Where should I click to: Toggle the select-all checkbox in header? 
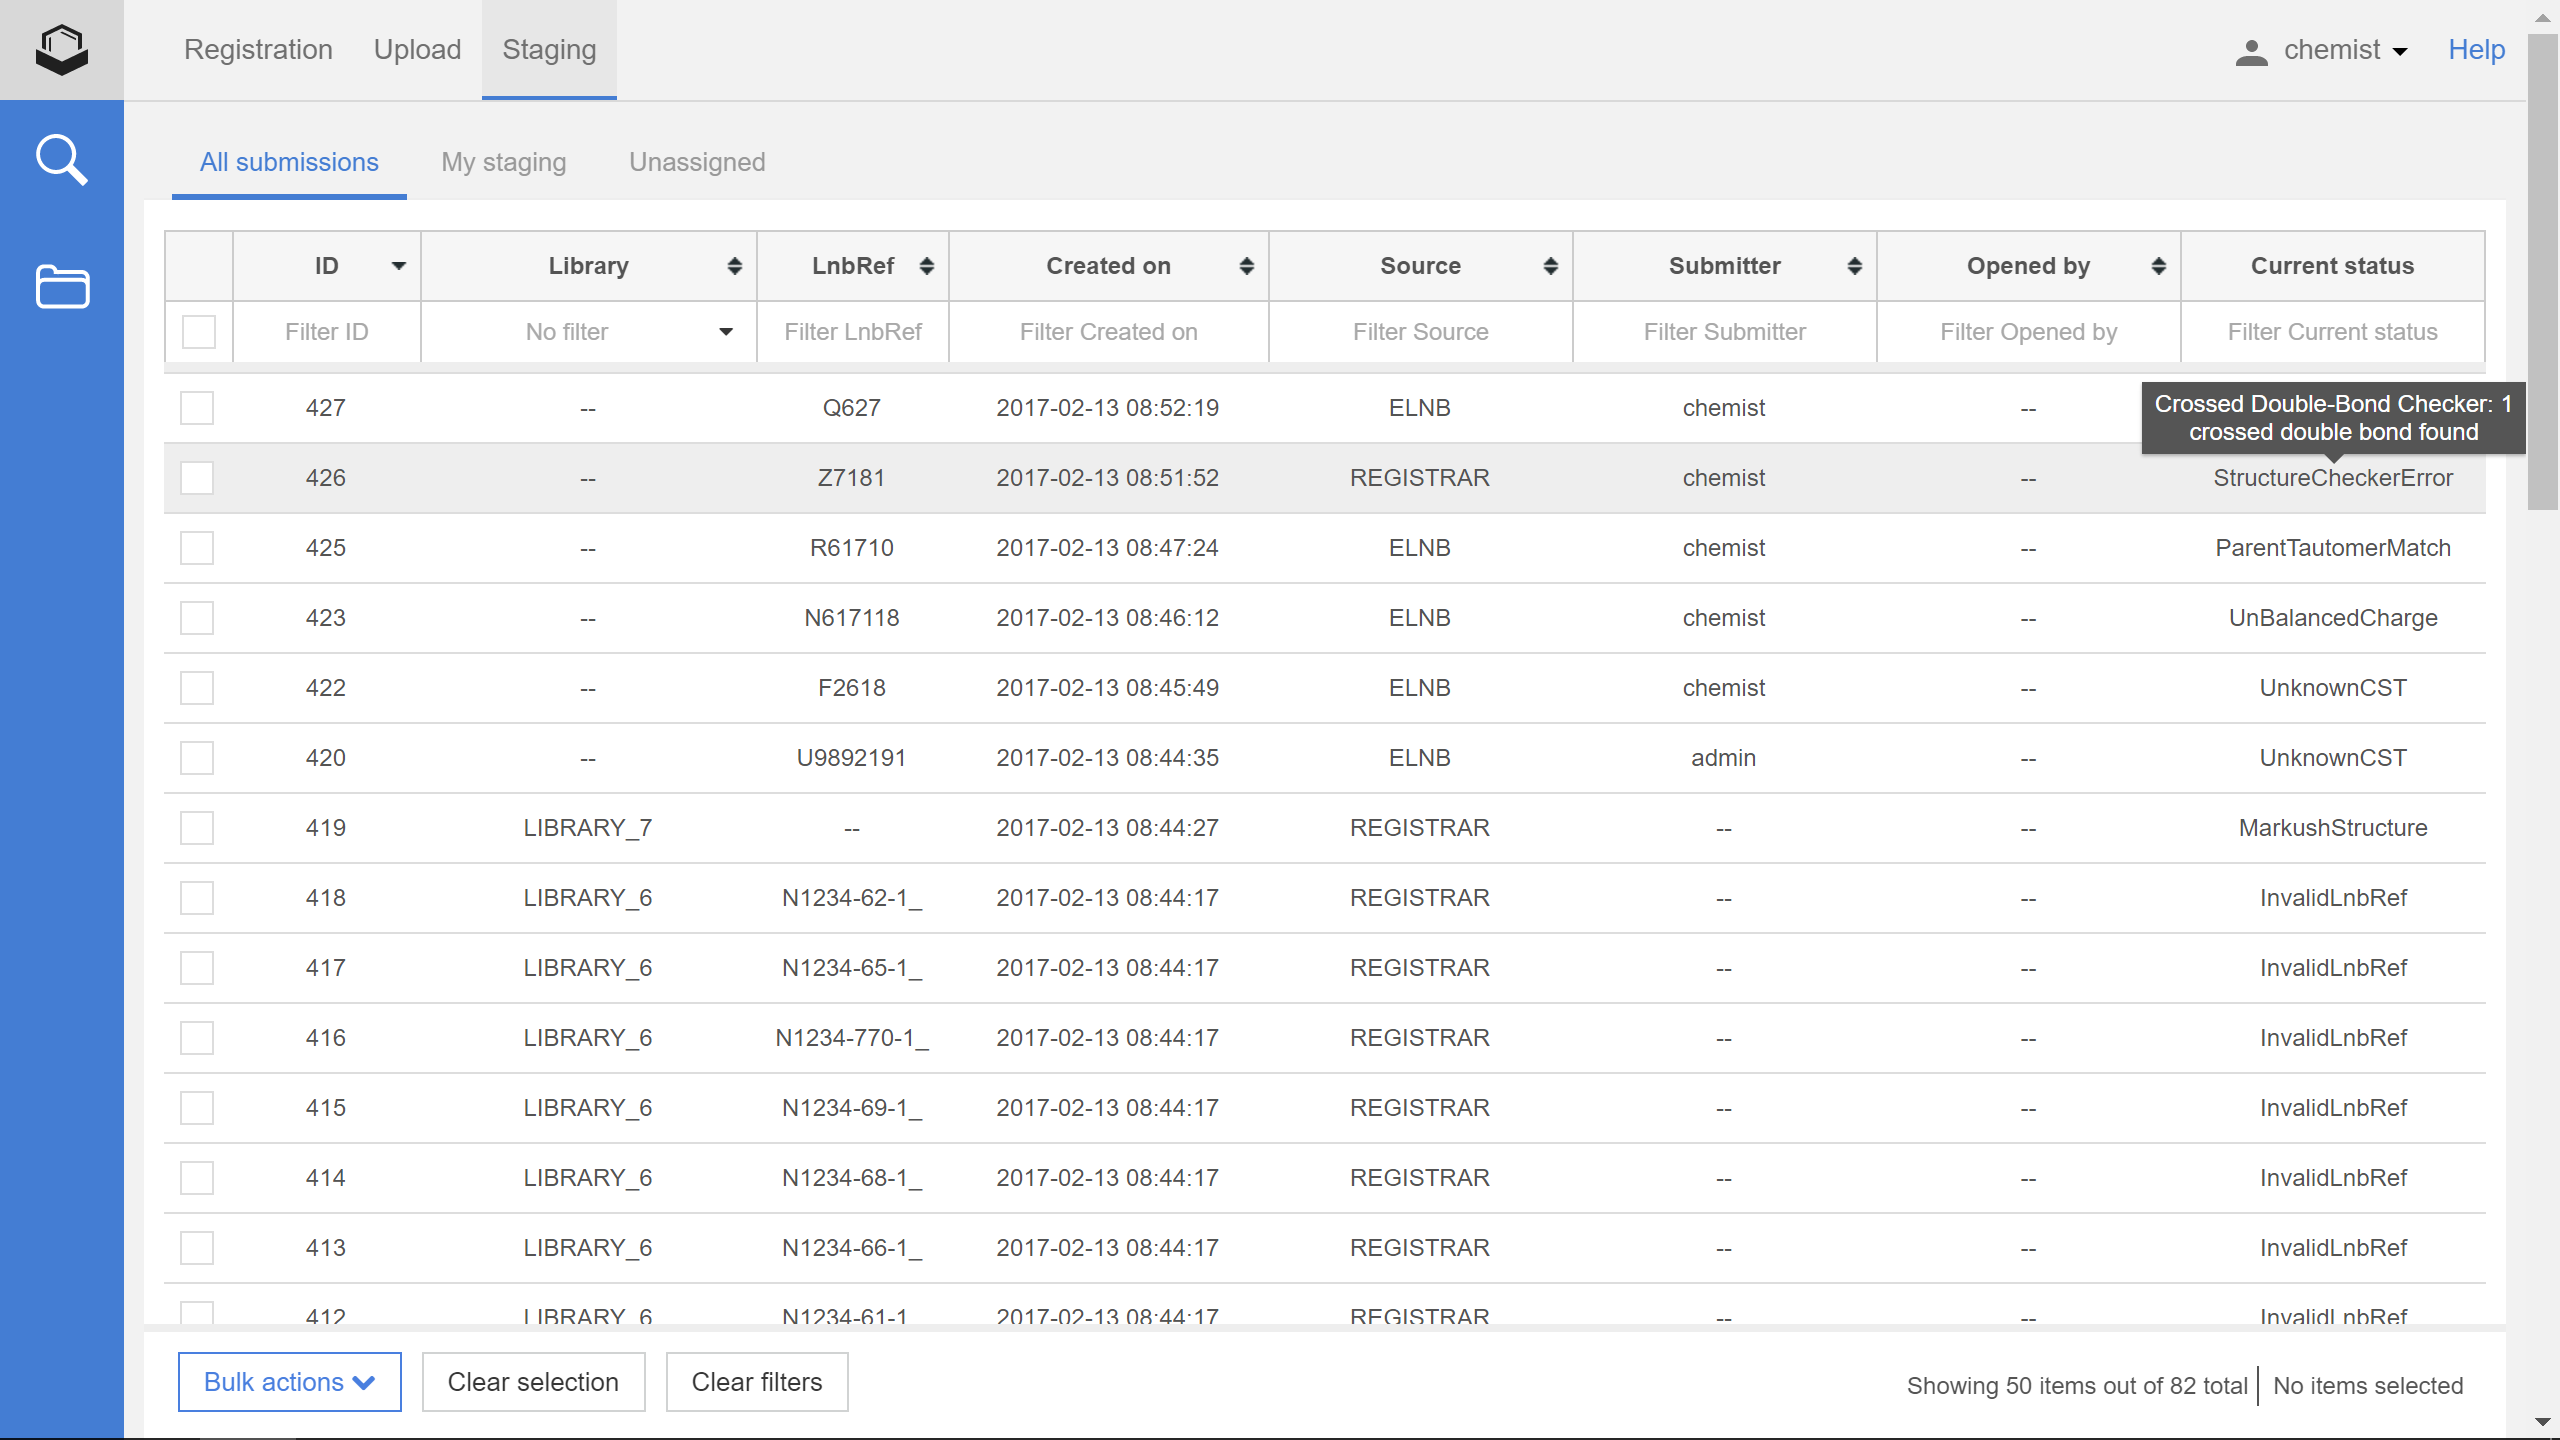[199, 332]
